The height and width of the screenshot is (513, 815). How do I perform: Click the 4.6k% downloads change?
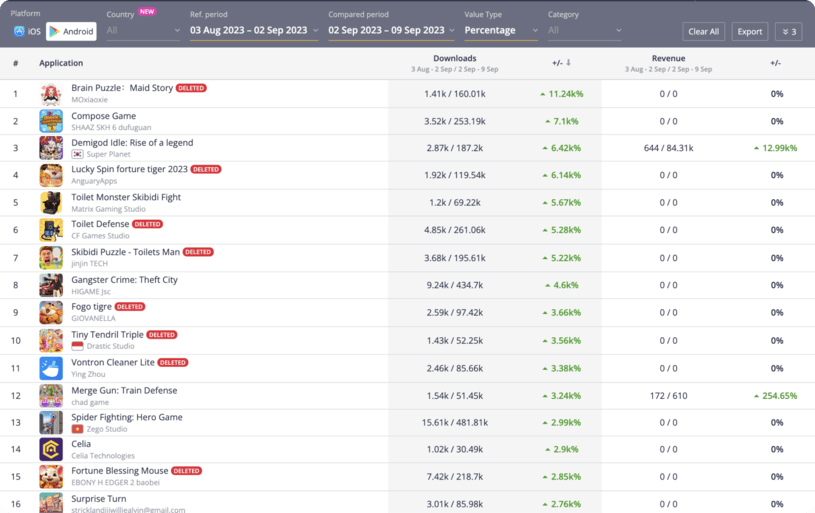click(562, 285)
